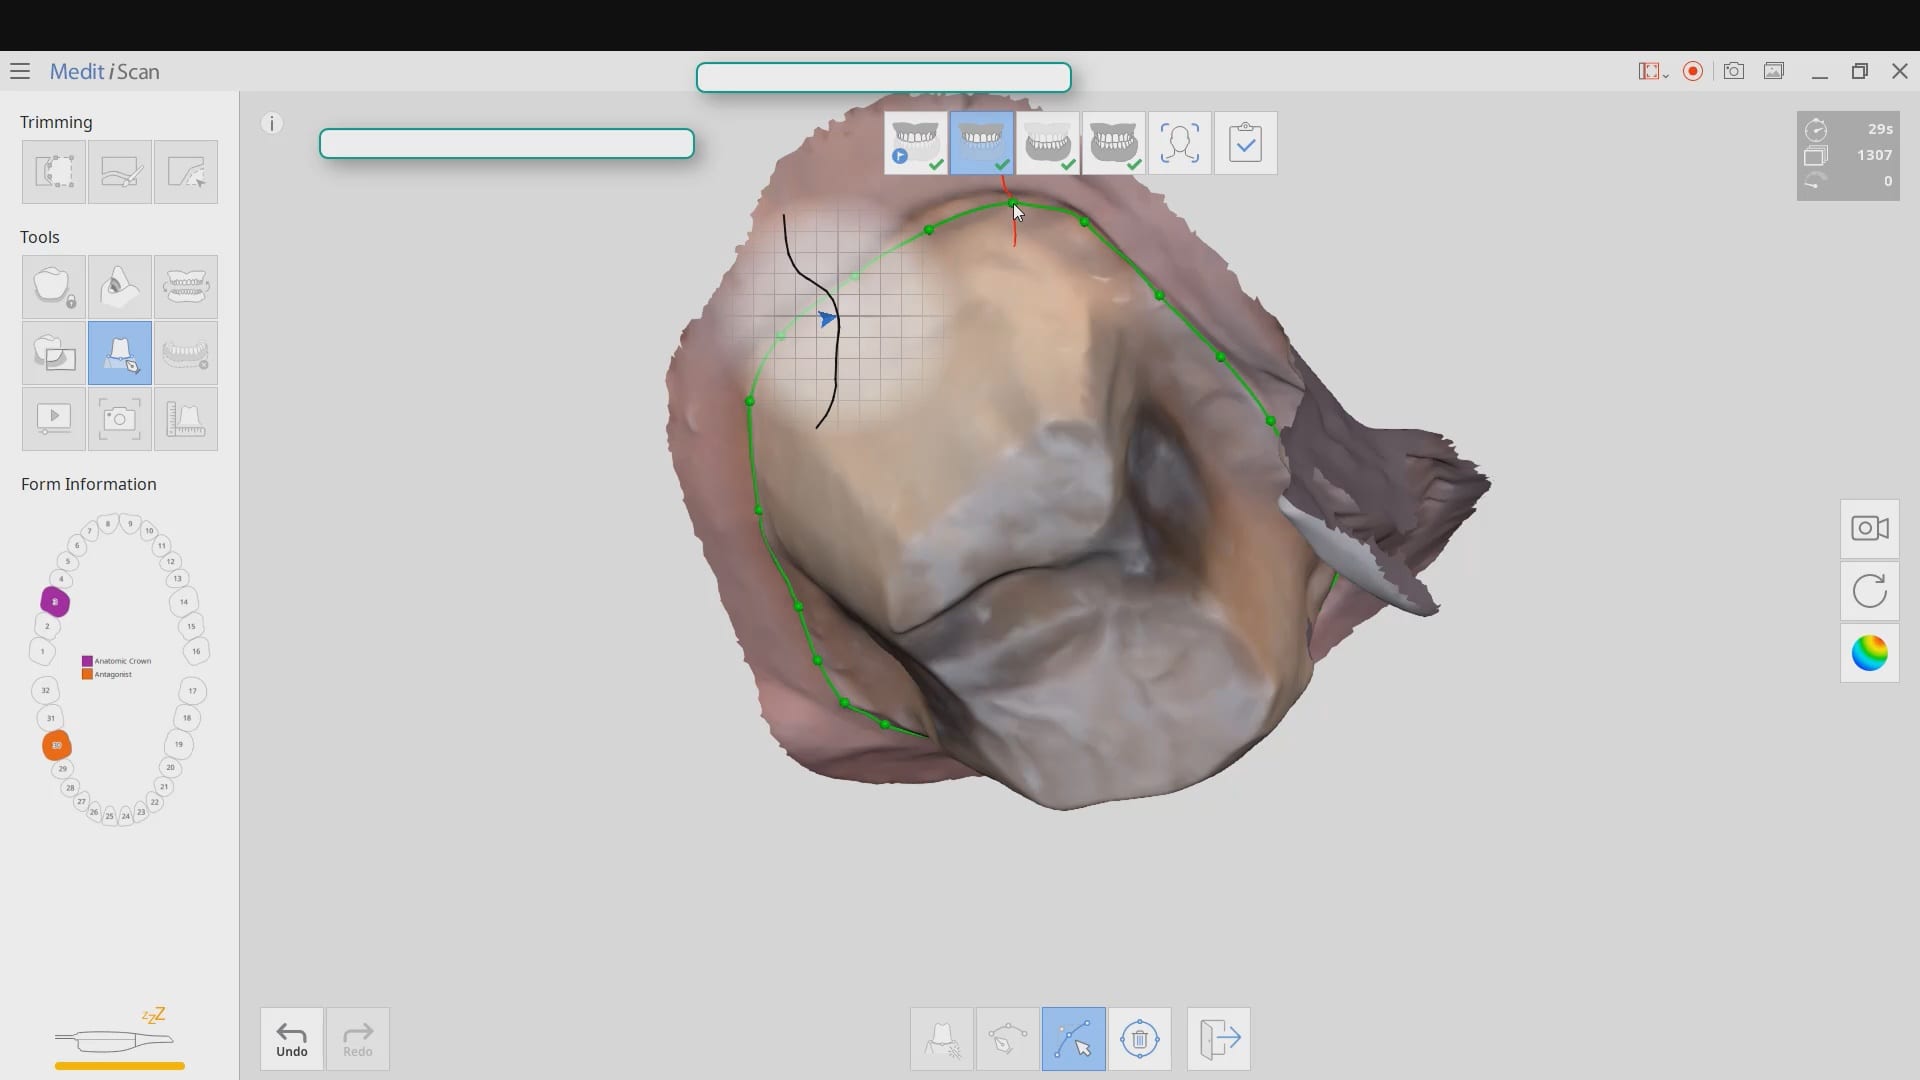
Task: Open the scan replay tool
Action: coord(54,419)
